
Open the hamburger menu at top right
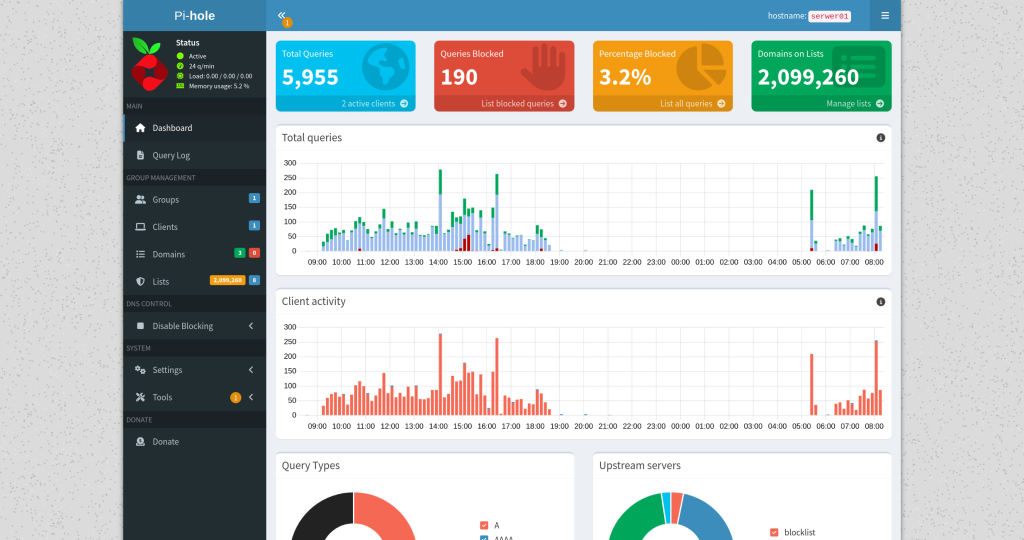885,16
